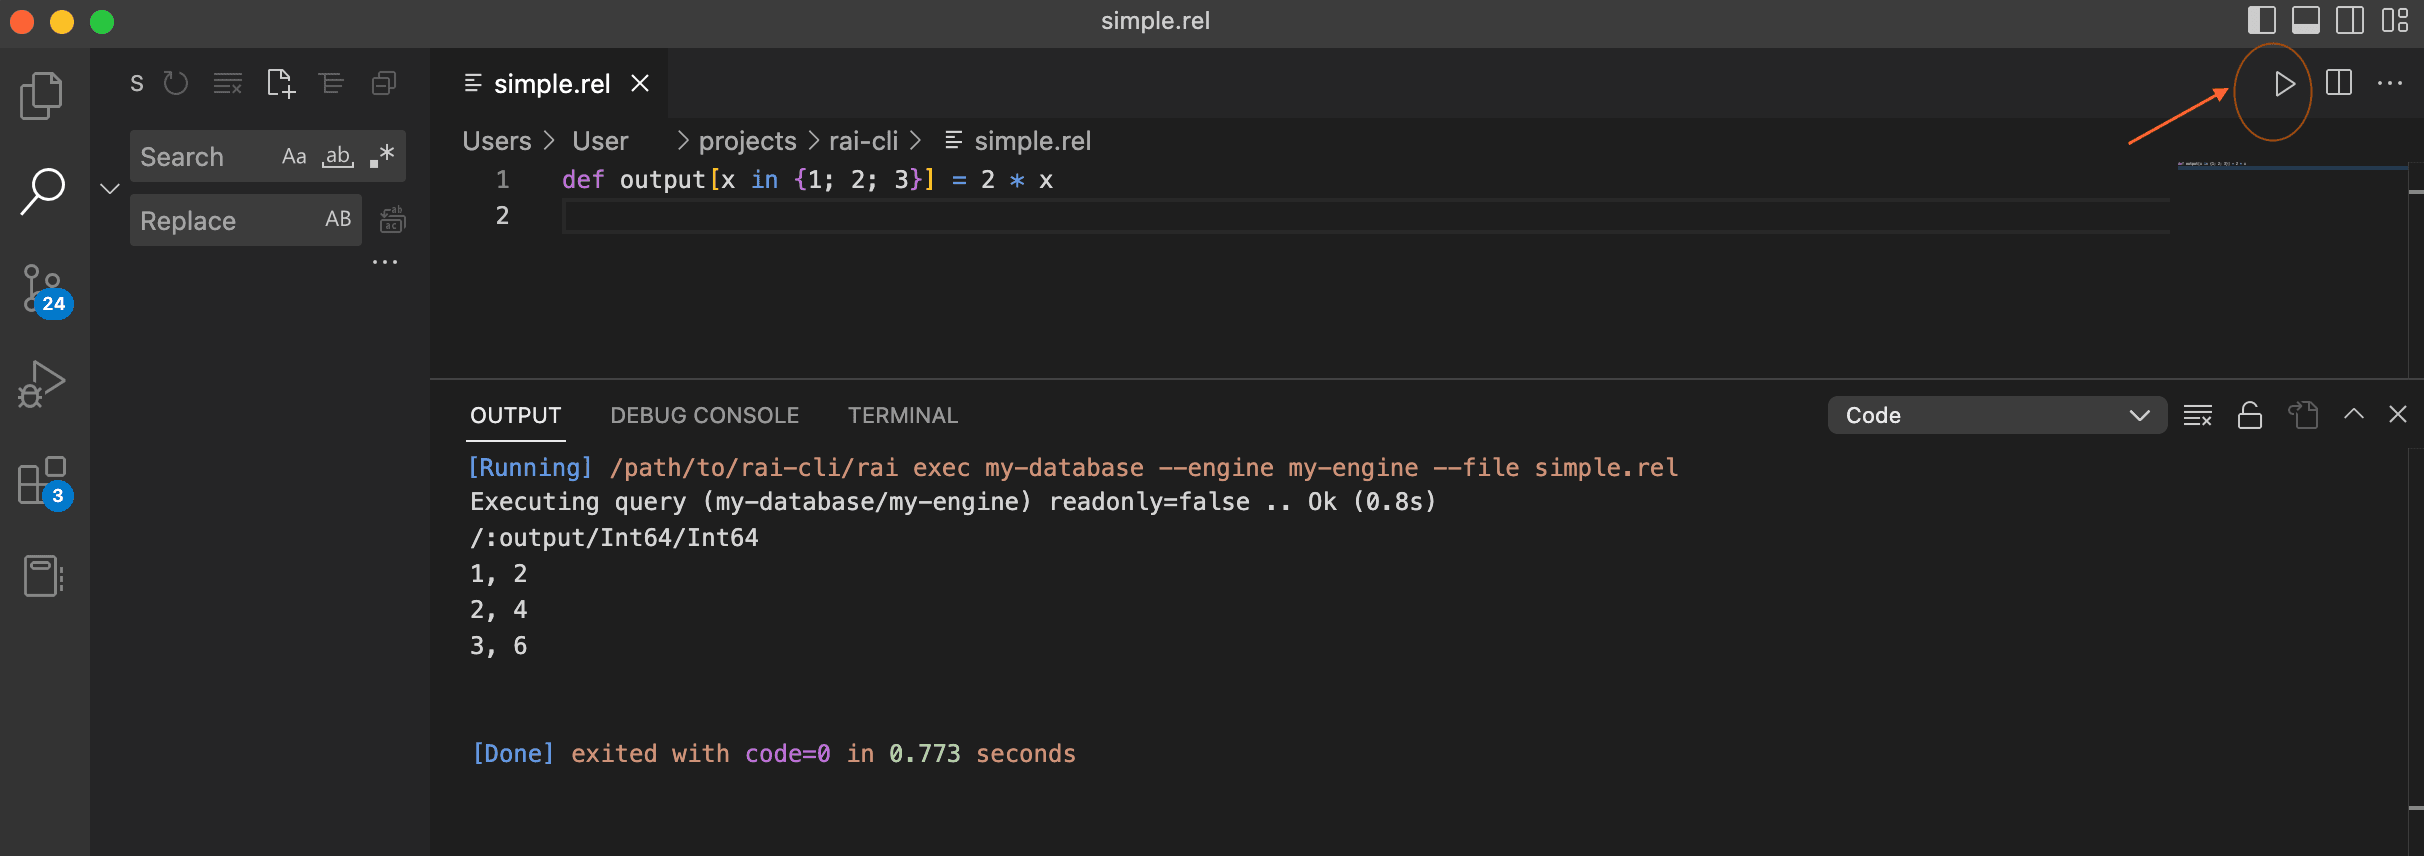Open Extensions view with 3 updates
The height and width of the screenshot is (856, 2424).
click(x=44, y=482)
